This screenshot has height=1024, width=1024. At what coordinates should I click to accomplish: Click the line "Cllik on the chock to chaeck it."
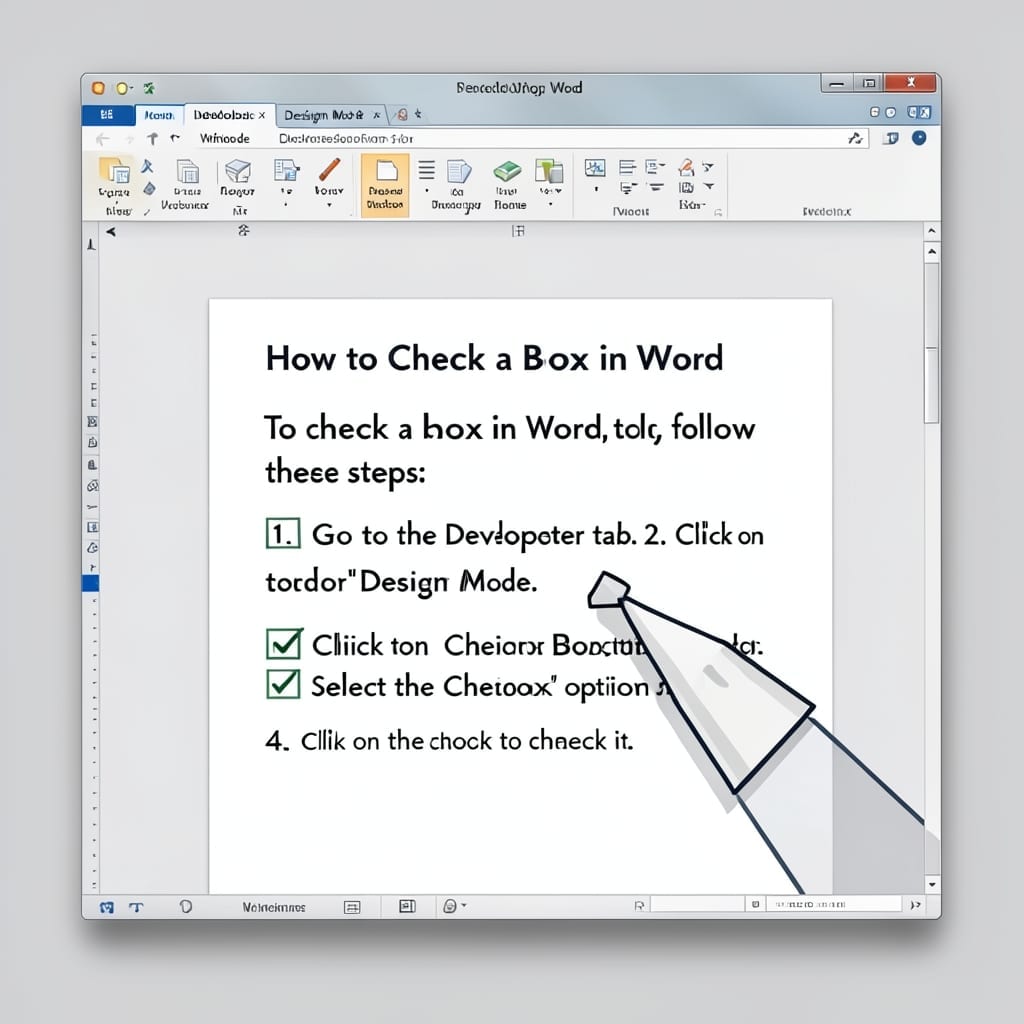click(449, 741)
